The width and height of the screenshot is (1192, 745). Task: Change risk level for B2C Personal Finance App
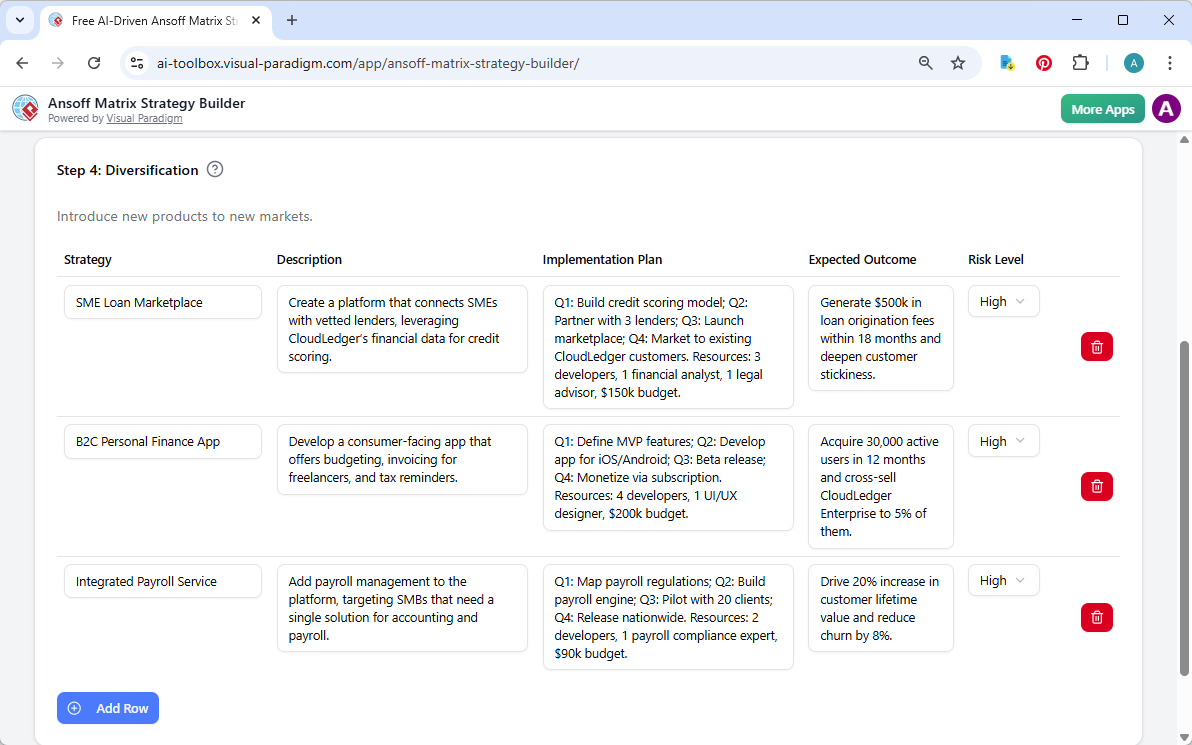pos(1003,441)
